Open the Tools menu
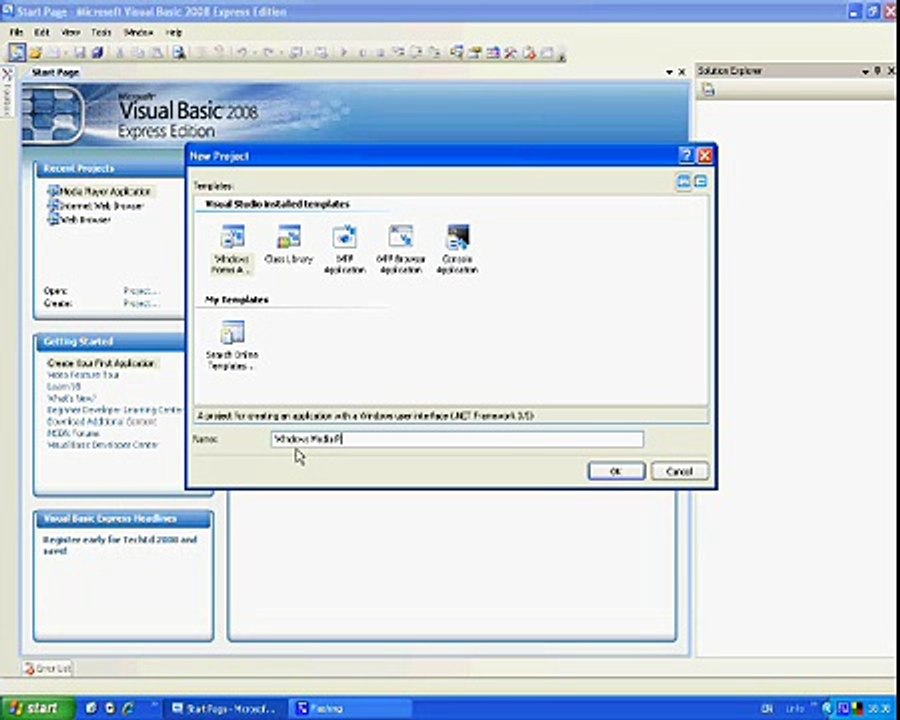The image size is (900, 720). (x=101, y=32)
